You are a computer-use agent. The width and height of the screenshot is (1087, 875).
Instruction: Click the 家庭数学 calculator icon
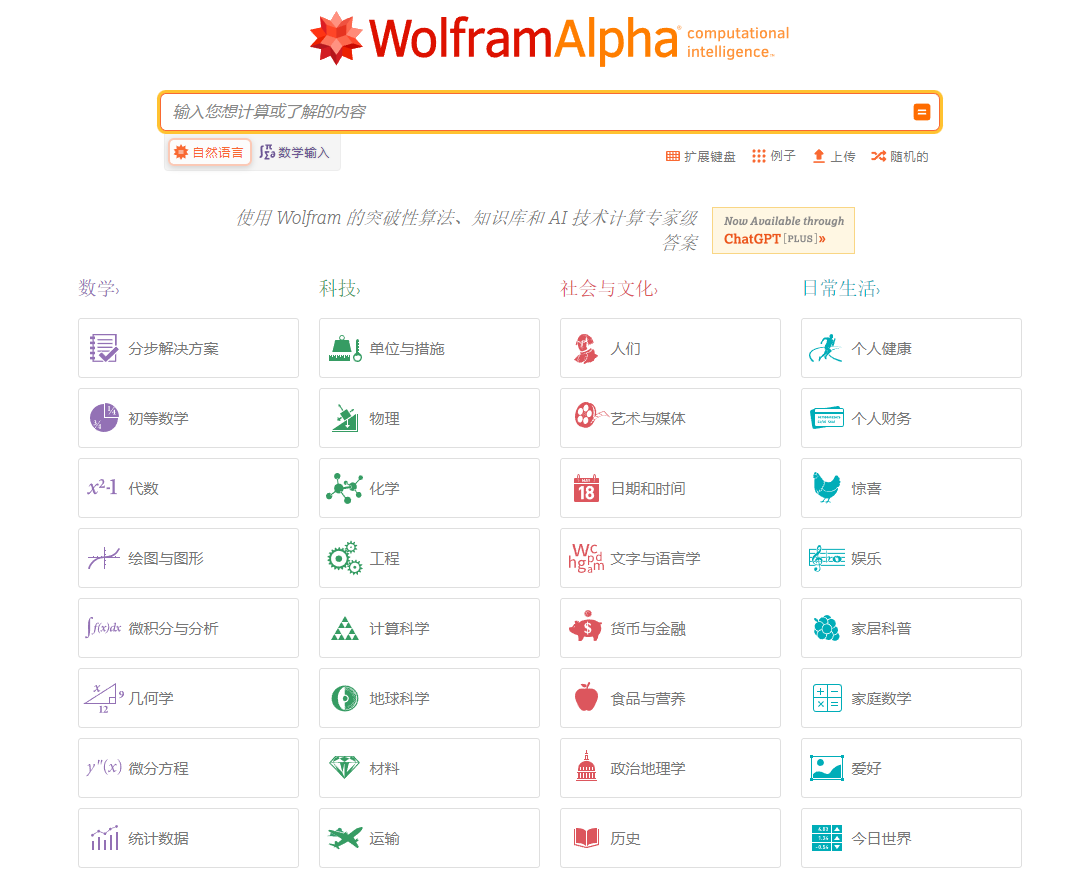point(827,698)
